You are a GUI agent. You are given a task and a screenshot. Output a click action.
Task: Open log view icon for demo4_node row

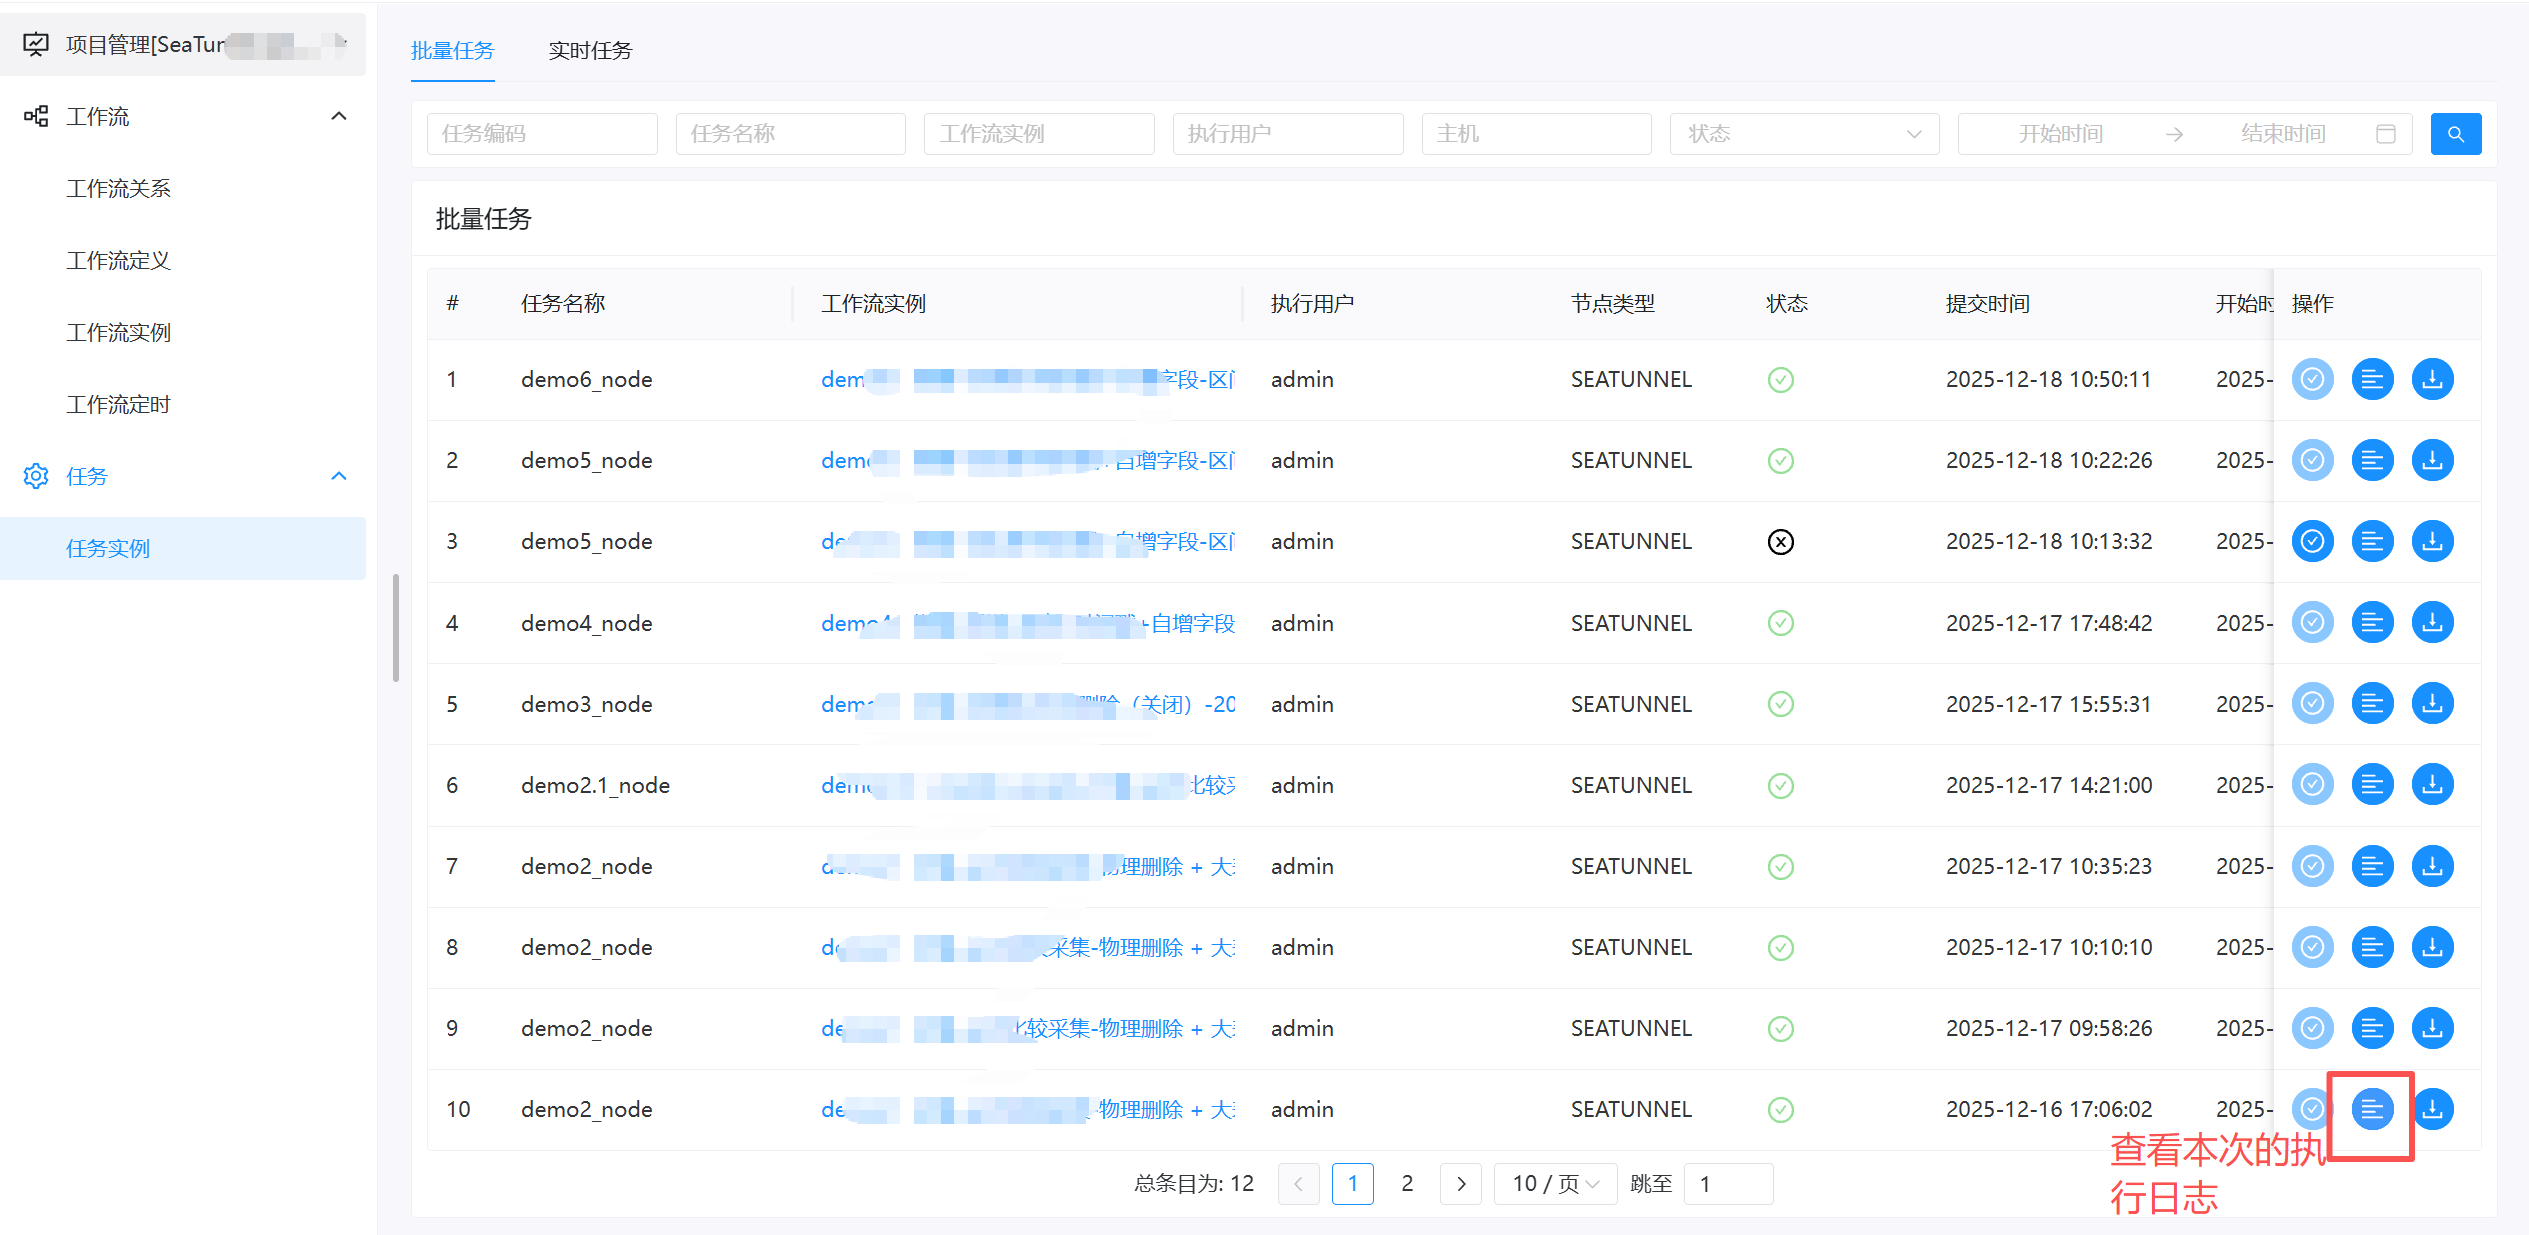click(x=2371, y=623)
